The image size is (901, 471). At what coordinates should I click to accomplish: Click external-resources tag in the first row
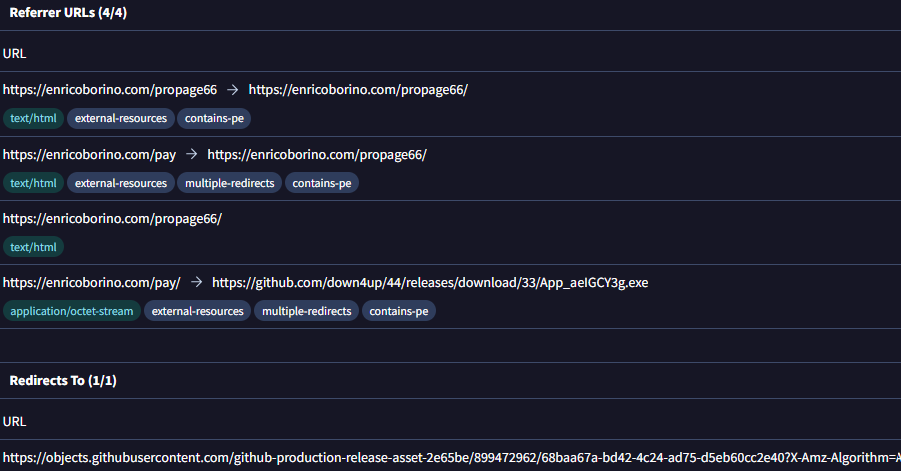pyautogui.click(x=121, y=118)
